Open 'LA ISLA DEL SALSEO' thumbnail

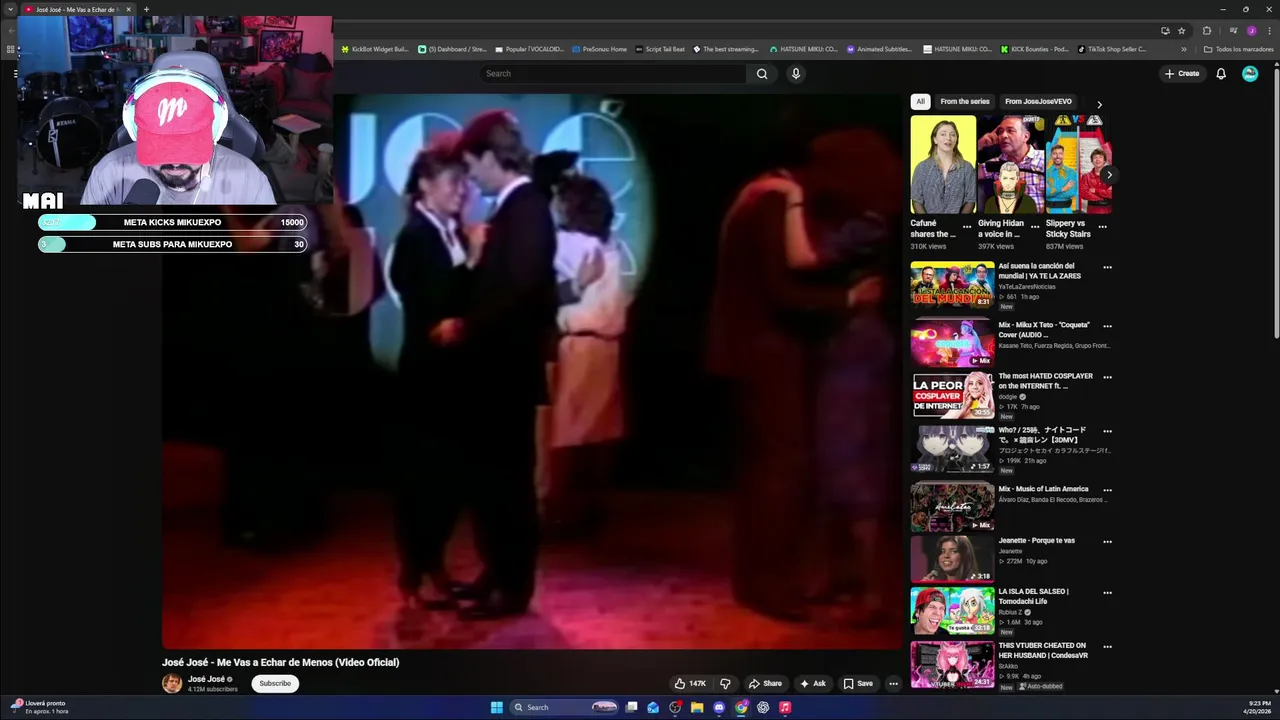952,611
